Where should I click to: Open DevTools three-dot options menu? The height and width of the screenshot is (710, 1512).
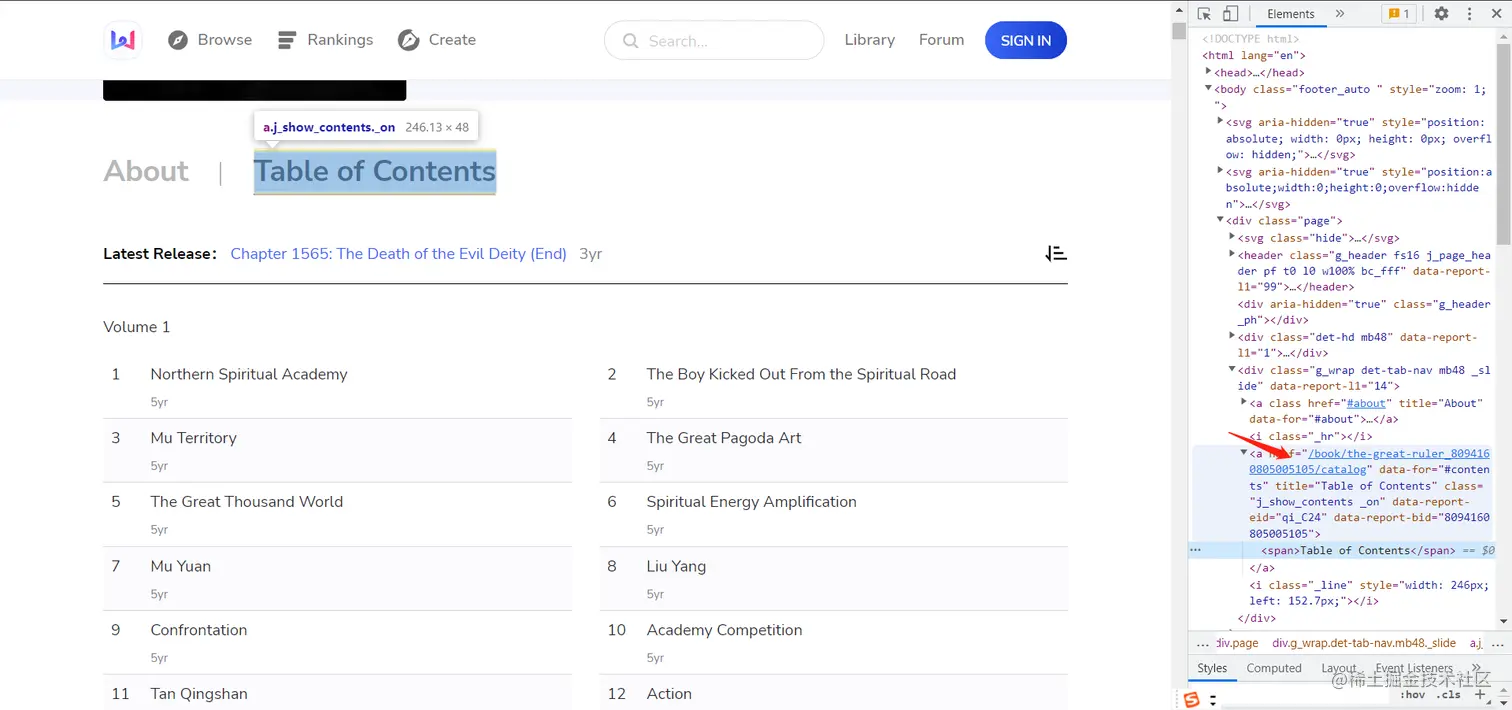click(1470, 14)
